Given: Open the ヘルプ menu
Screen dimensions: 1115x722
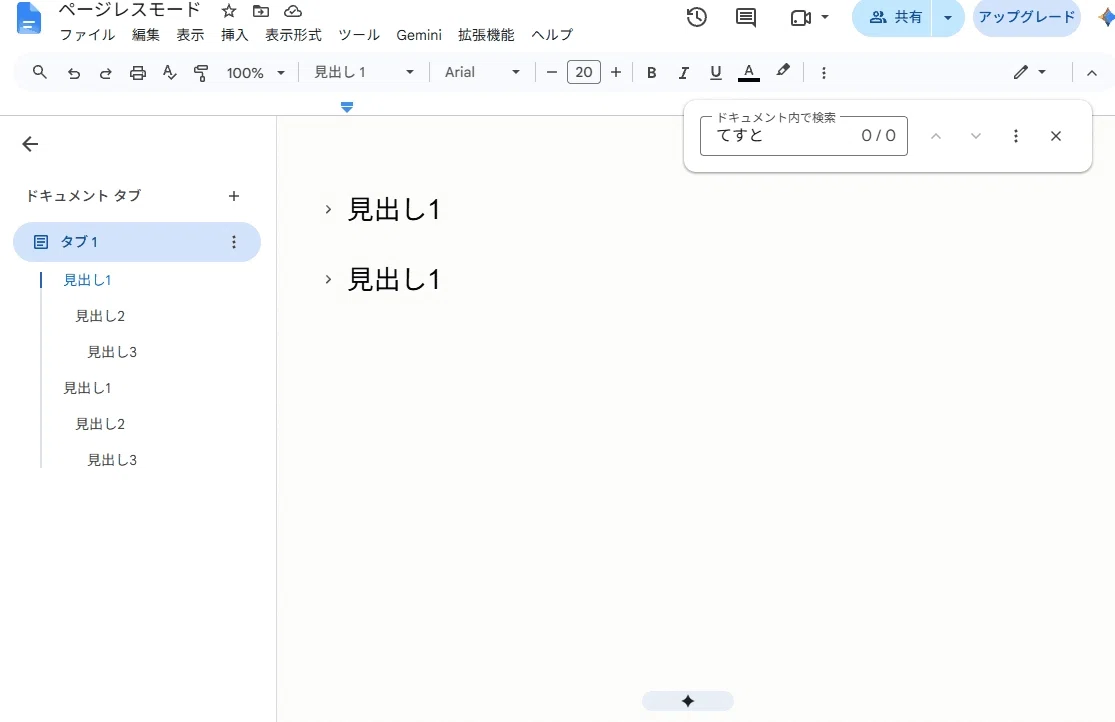Looking at the screenshot, I should pyautogui.click(x=552, y=35).
